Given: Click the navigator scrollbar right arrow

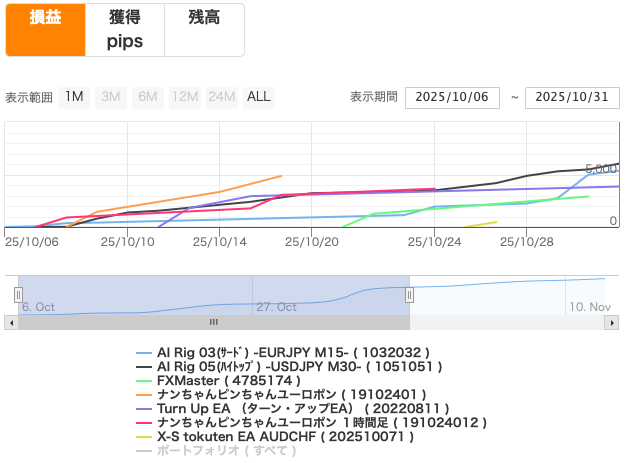Looking at the screenshot, I should [x=612, y=322].
